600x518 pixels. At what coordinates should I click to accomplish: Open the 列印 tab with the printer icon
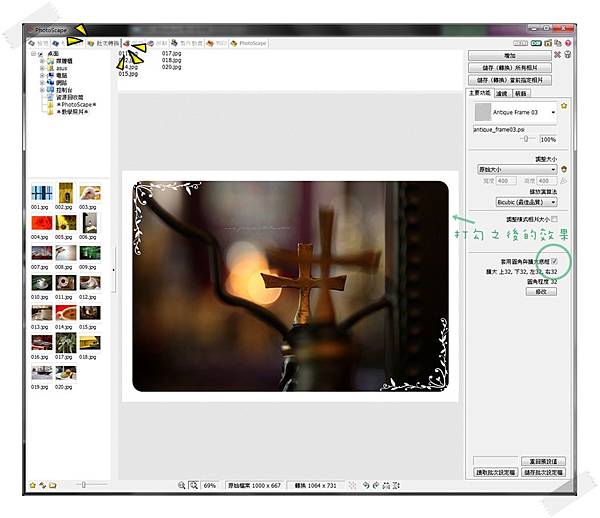(216, 43)
